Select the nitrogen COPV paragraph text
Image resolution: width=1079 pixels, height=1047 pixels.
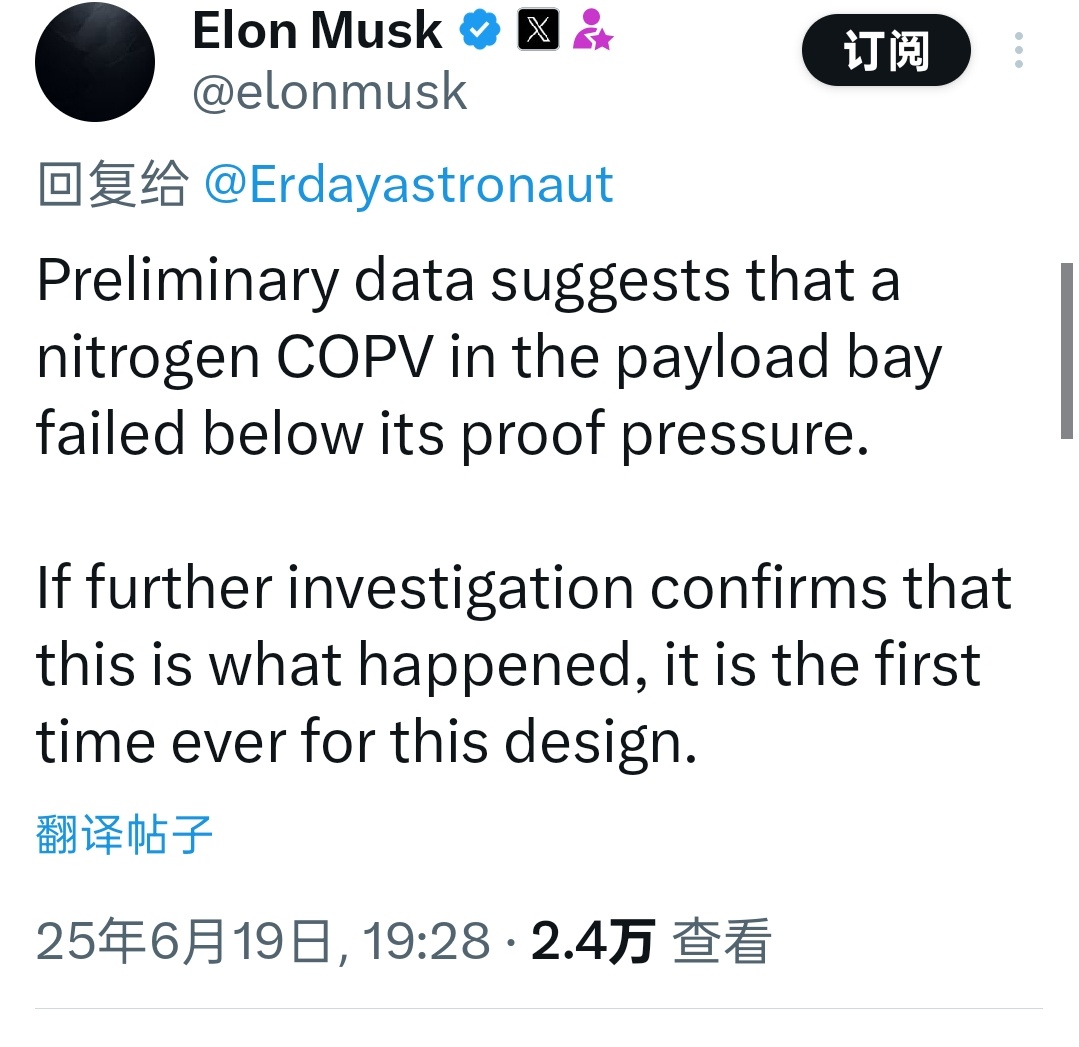point(489,357)
